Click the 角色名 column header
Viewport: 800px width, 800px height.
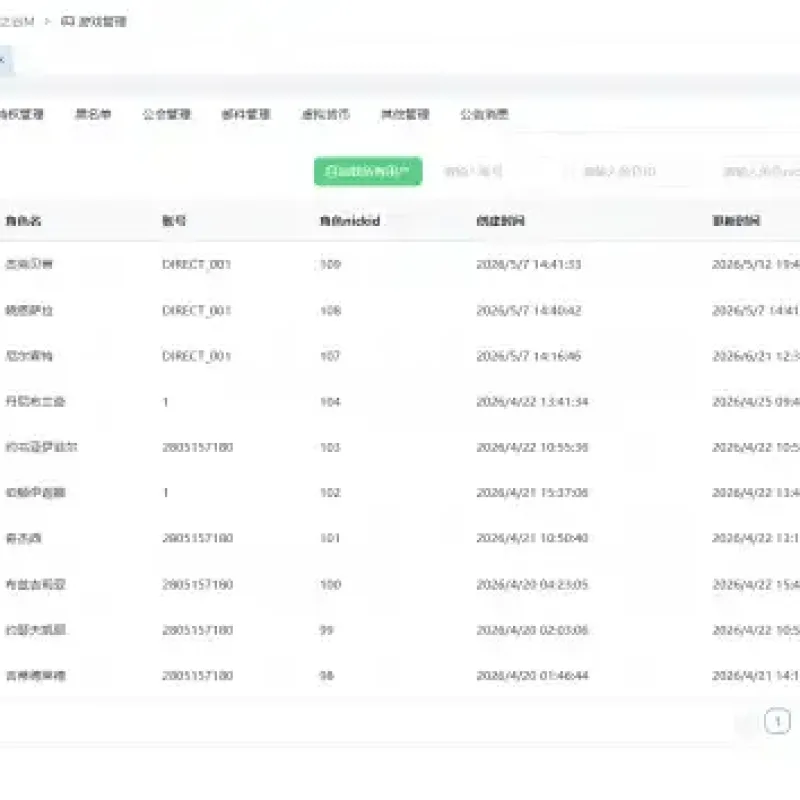tap(23, 220)
